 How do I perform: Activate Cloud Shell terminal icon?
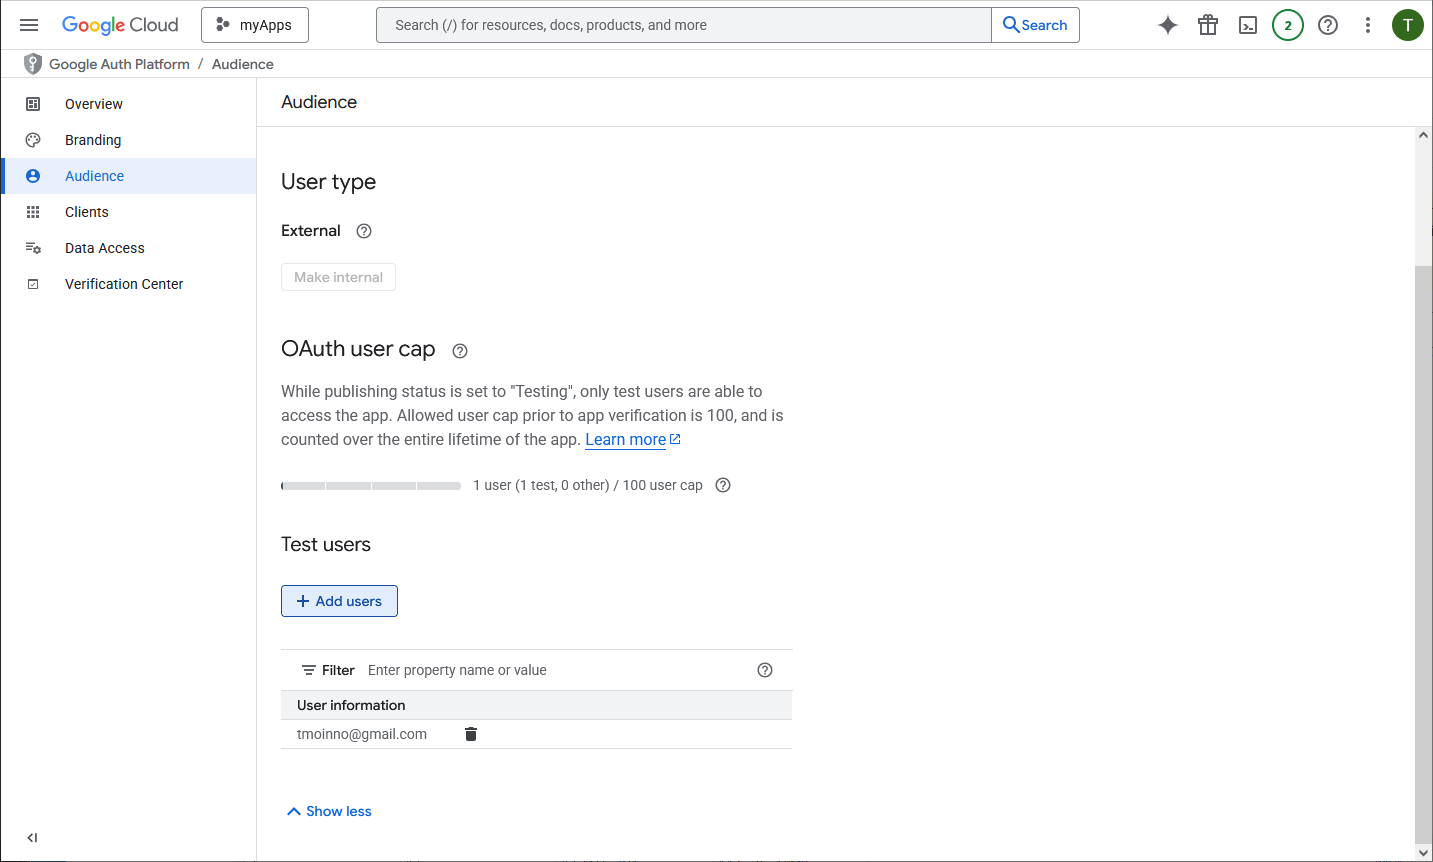click(1248, 25)
